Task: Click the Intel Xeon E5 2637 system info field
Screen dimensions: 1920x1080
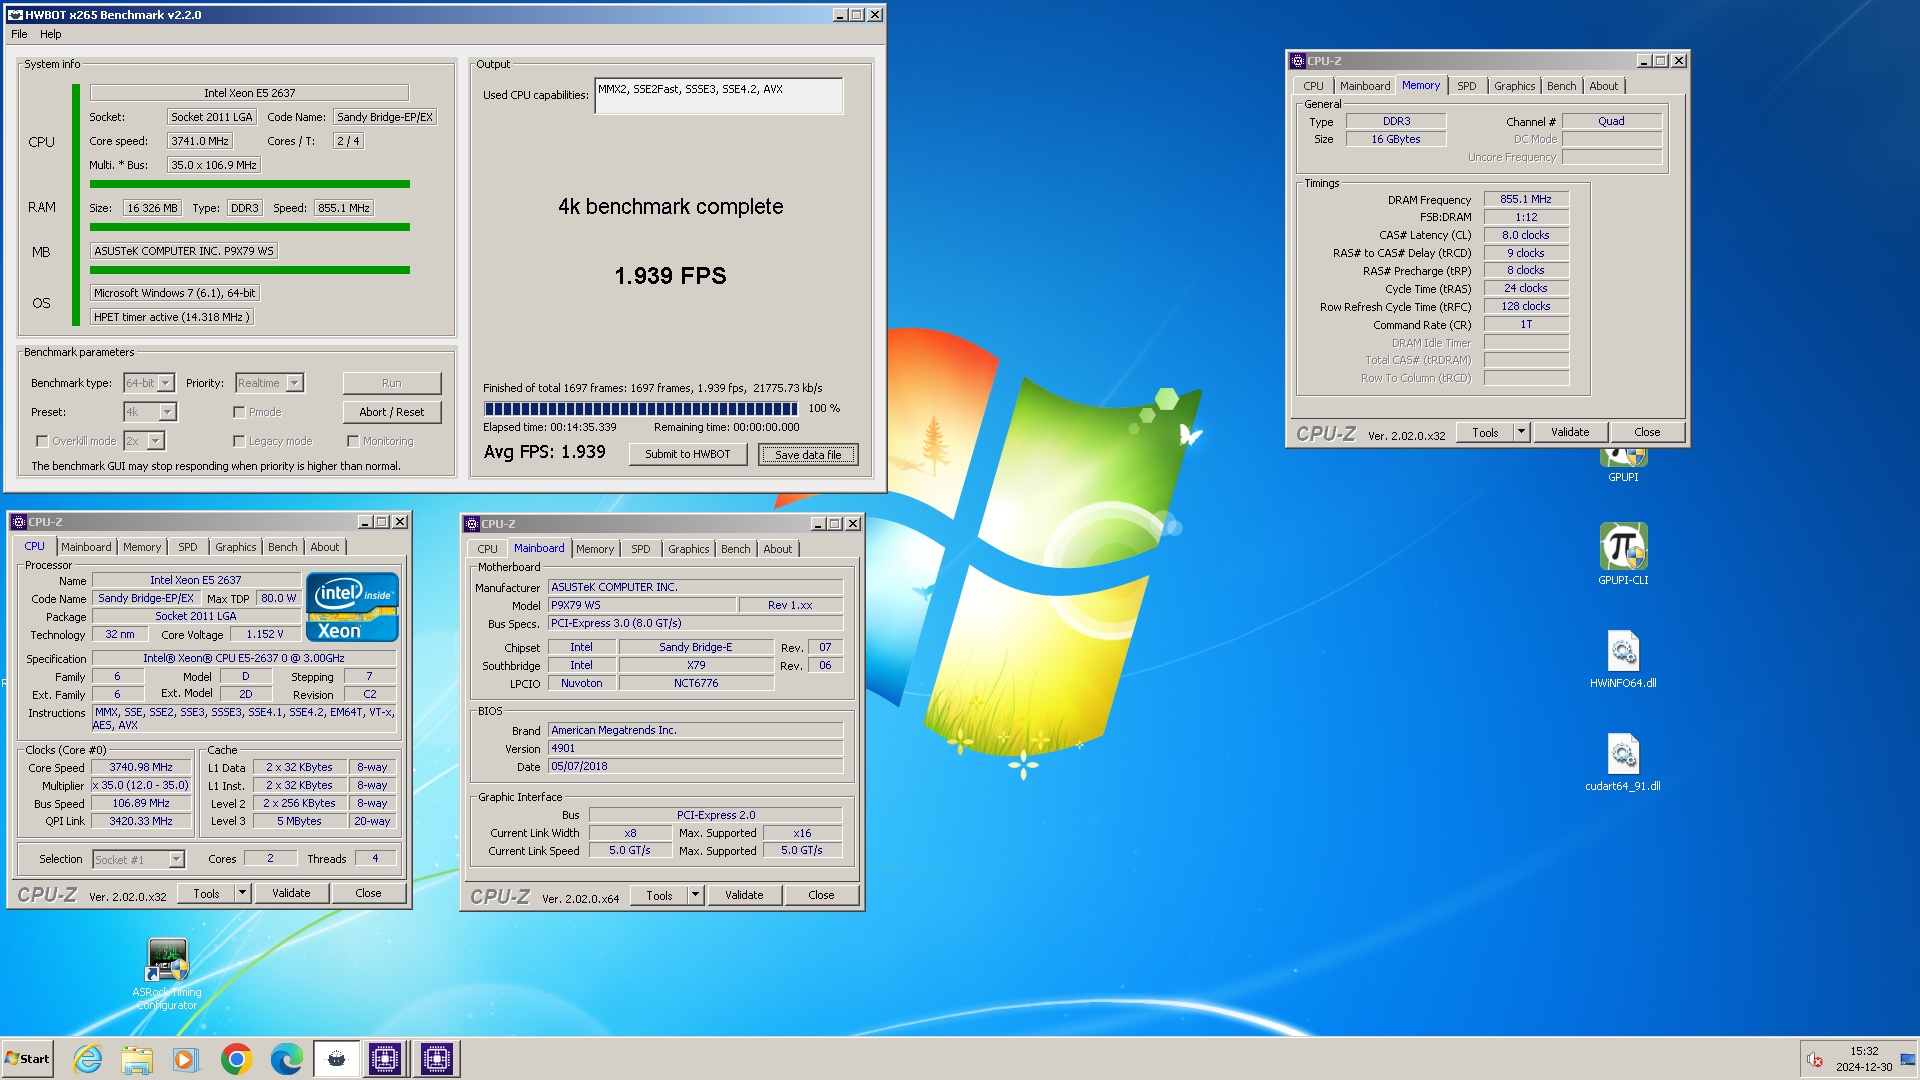Action: [250, 93]
